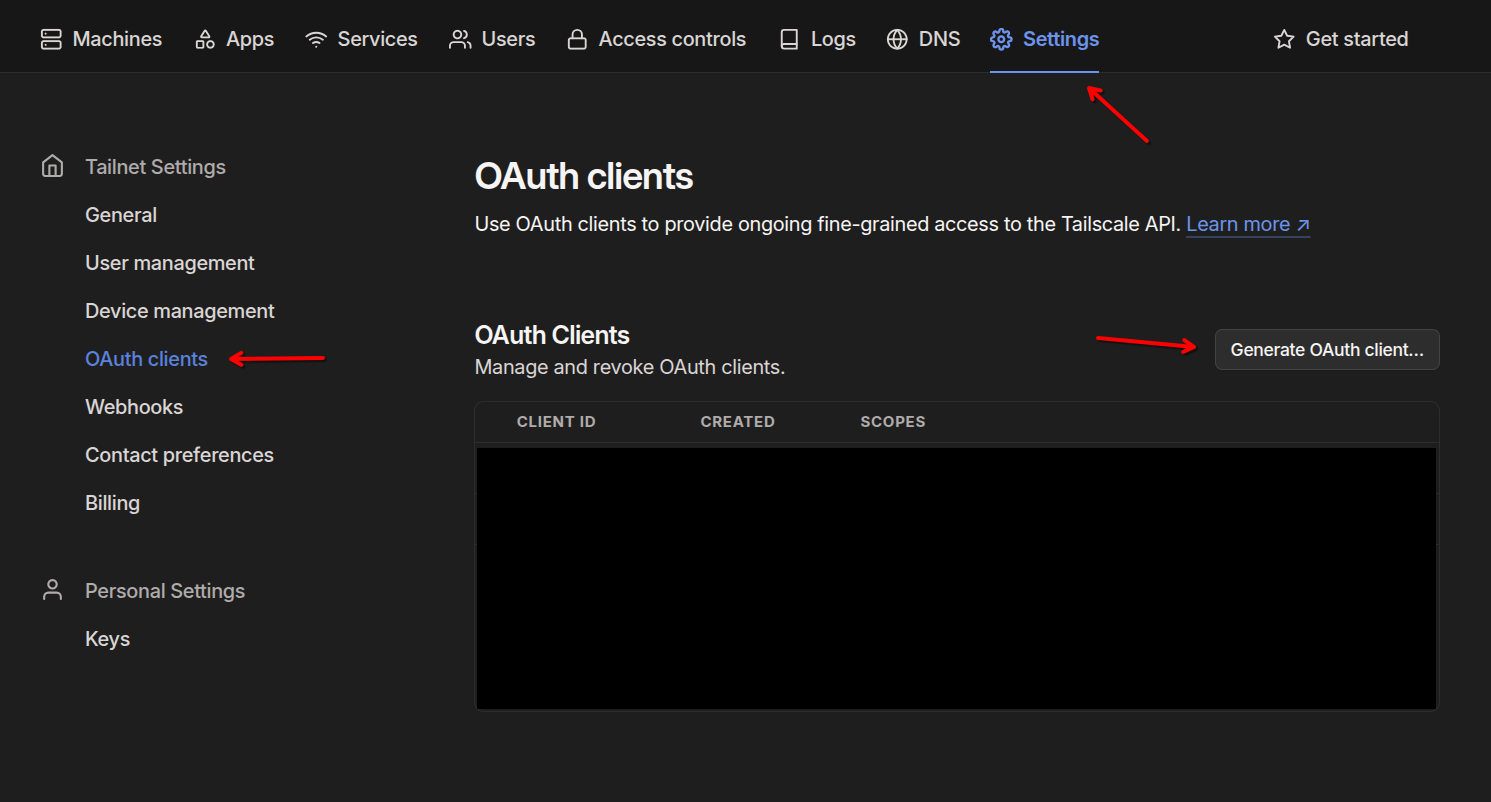Click the Get started star icon
The height and width of the screenshot is (802, 1491).
(1284, 39)
